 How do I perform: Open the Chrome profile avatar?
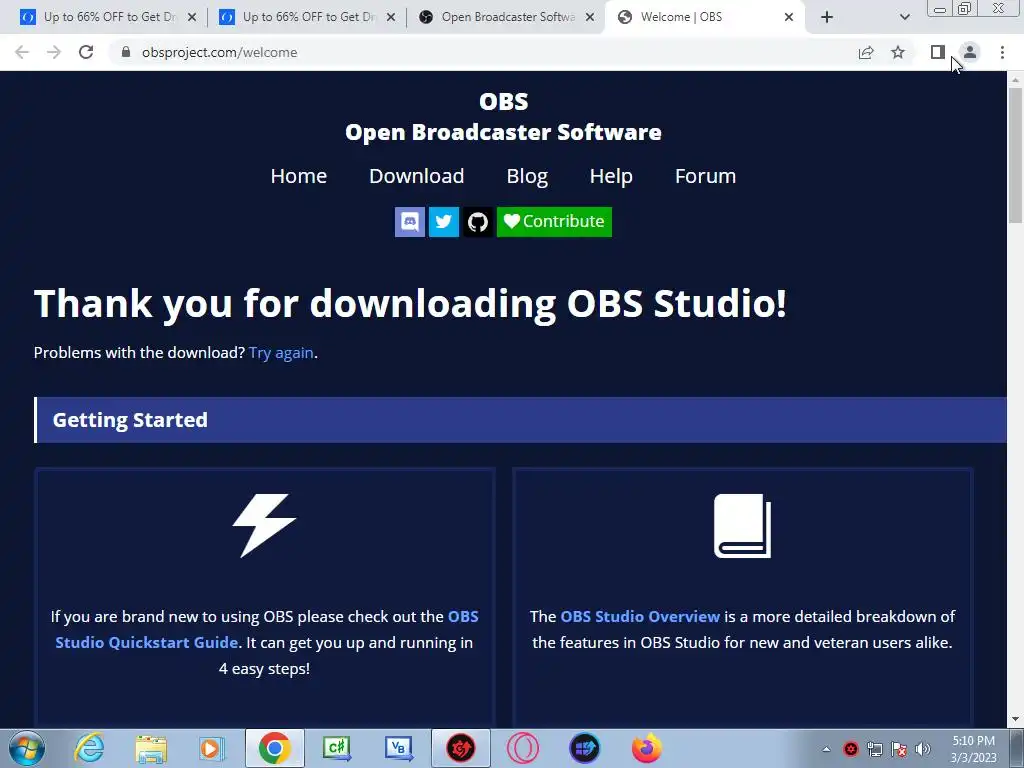tap(970, 52)
